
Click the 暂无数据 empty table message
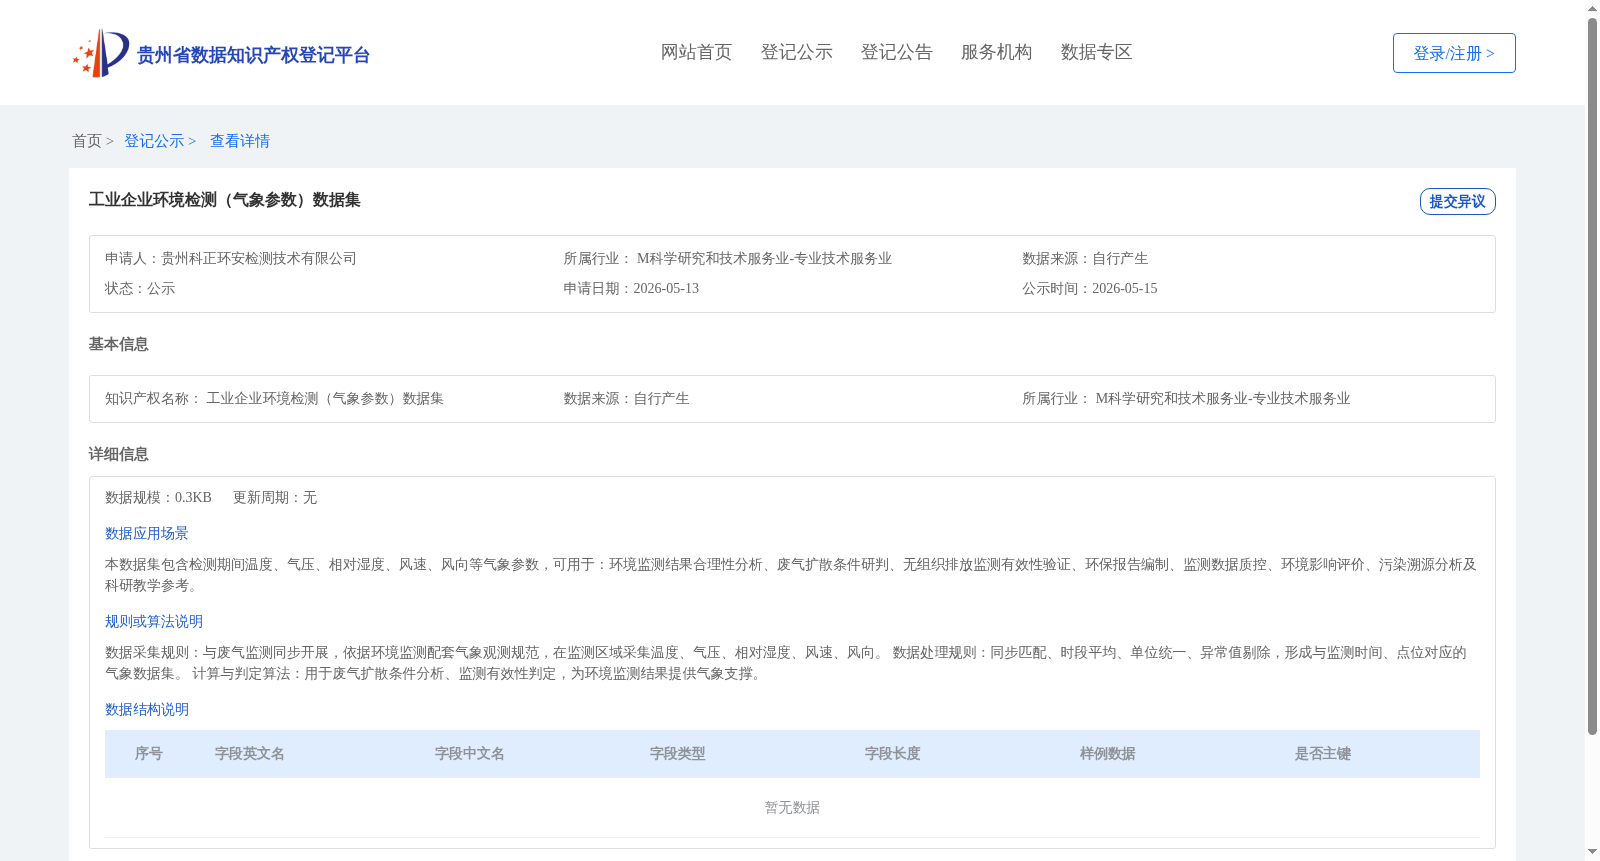[792, 808]
